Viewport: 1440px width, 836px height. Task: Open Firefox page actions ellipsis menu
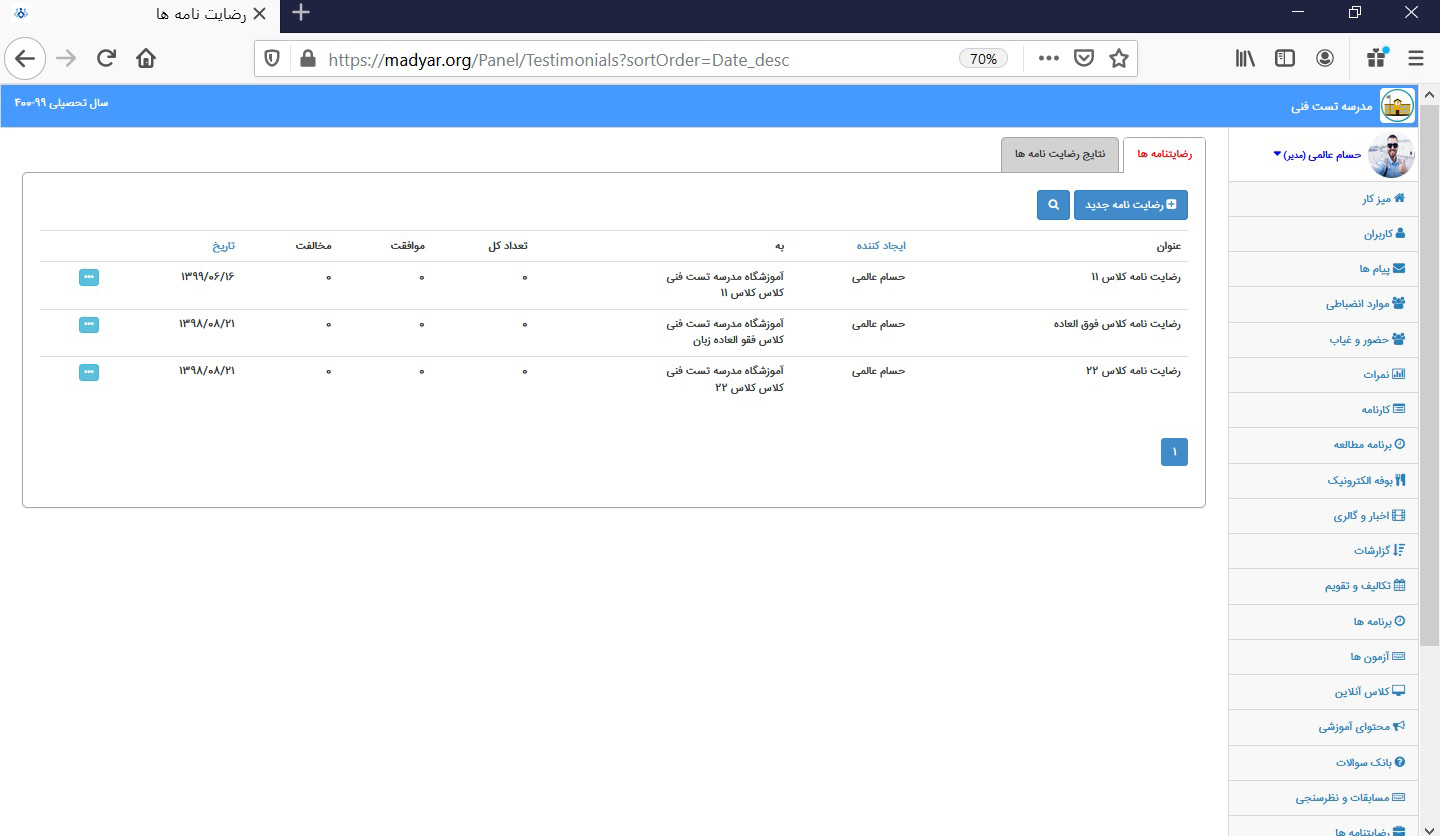1048,59
